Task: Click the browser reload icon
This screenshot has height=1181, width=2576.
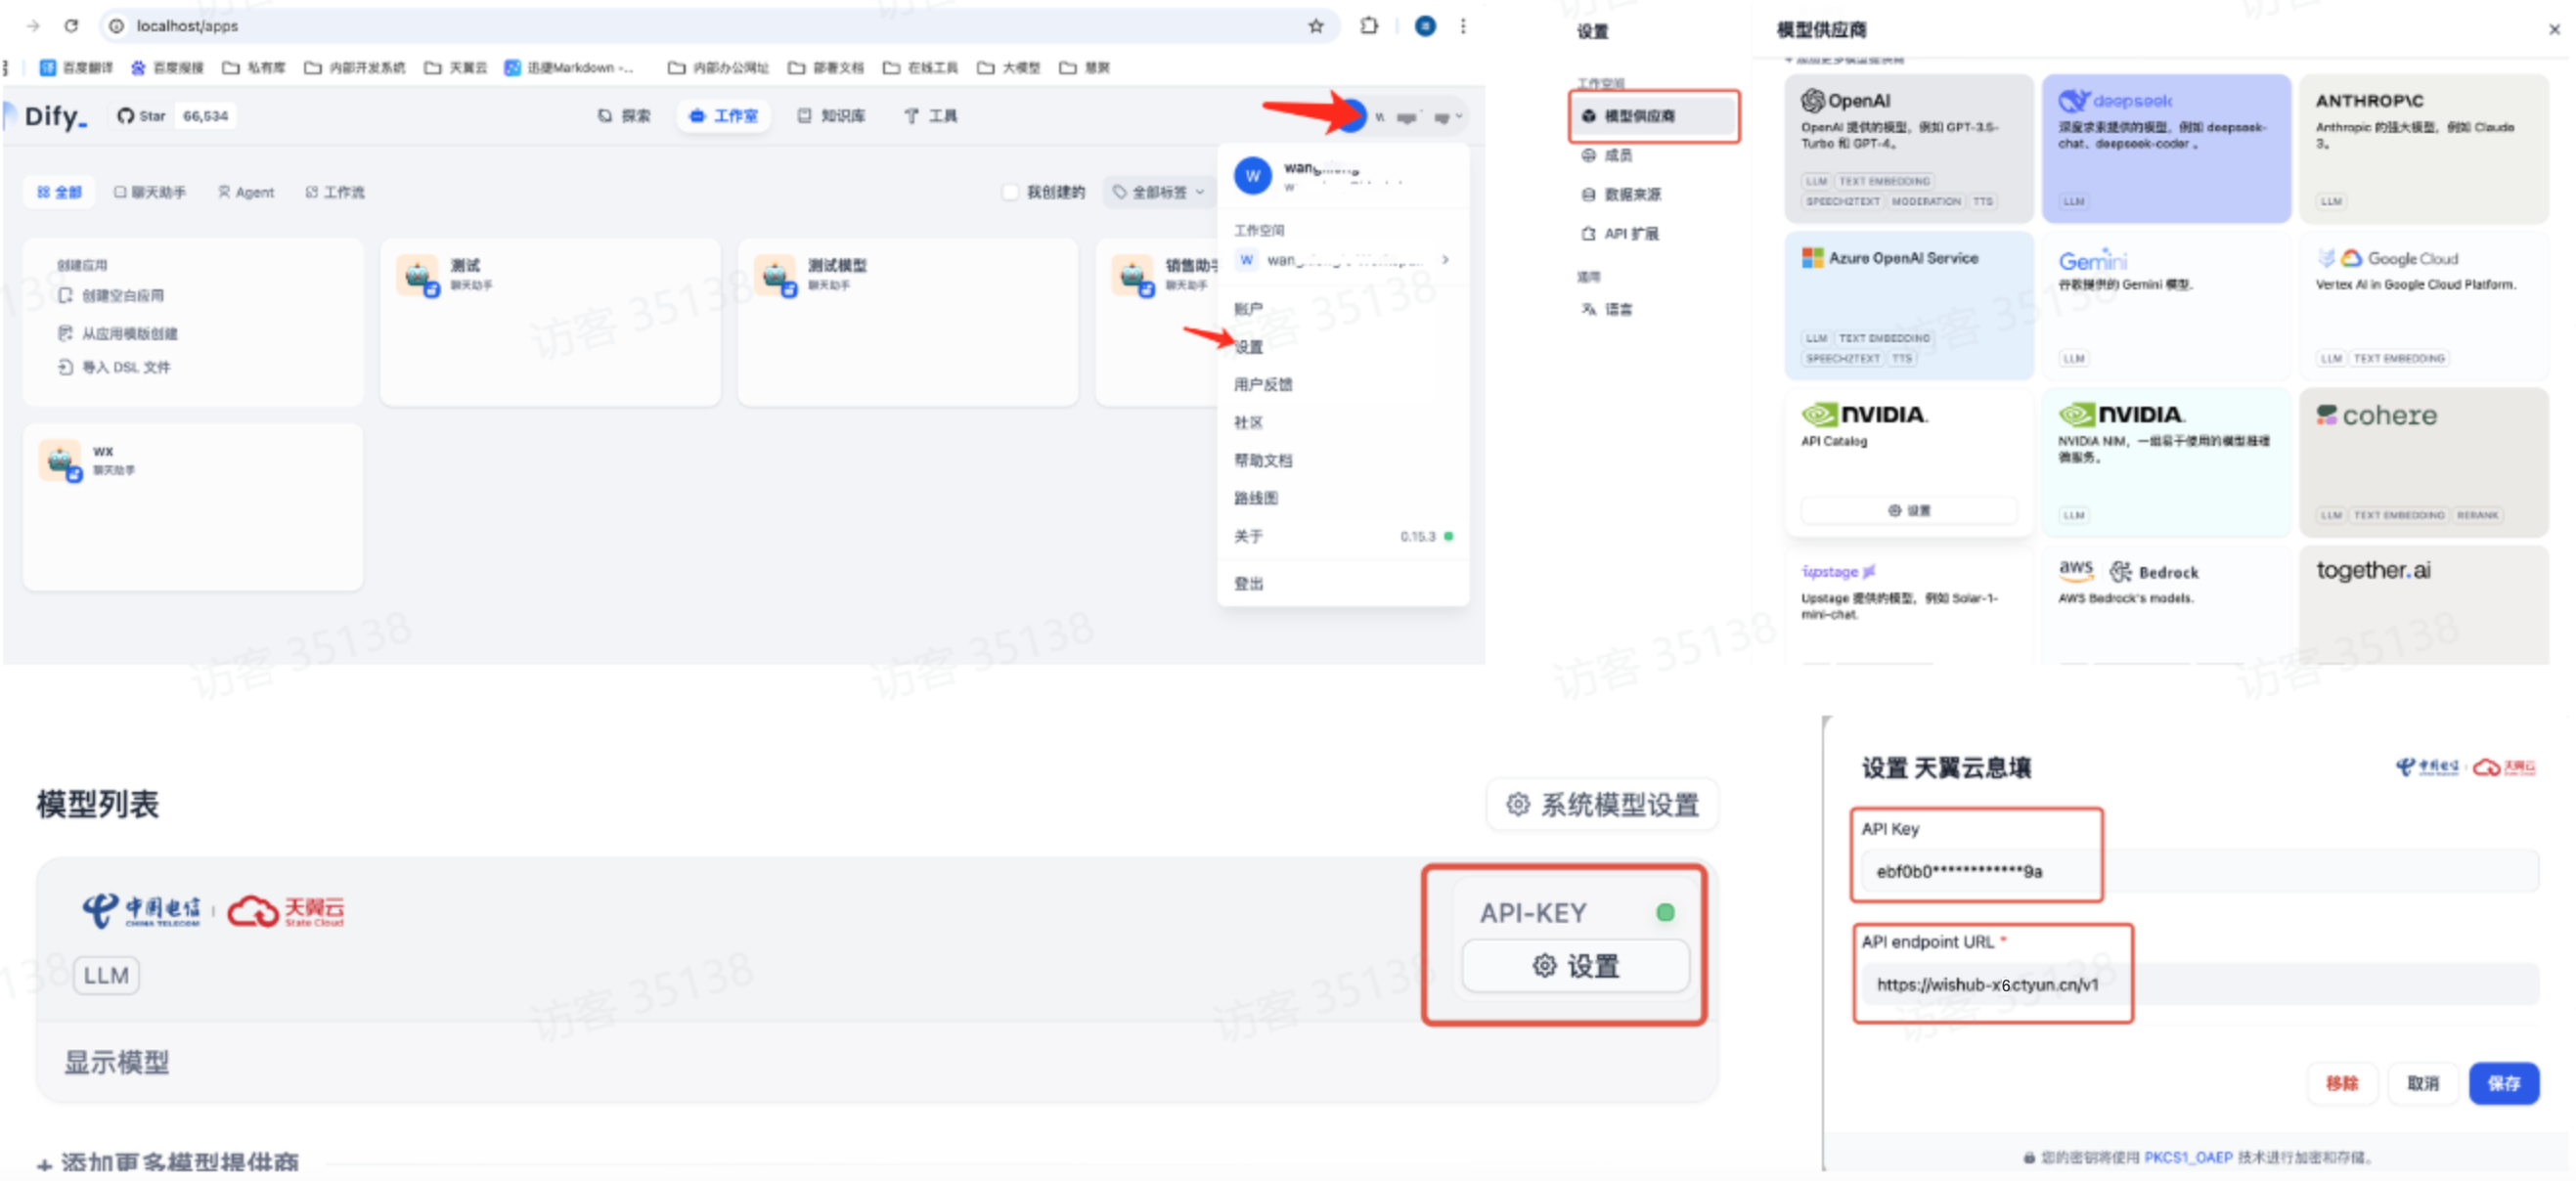Action: pyautogui.click(x=71, y=26)
